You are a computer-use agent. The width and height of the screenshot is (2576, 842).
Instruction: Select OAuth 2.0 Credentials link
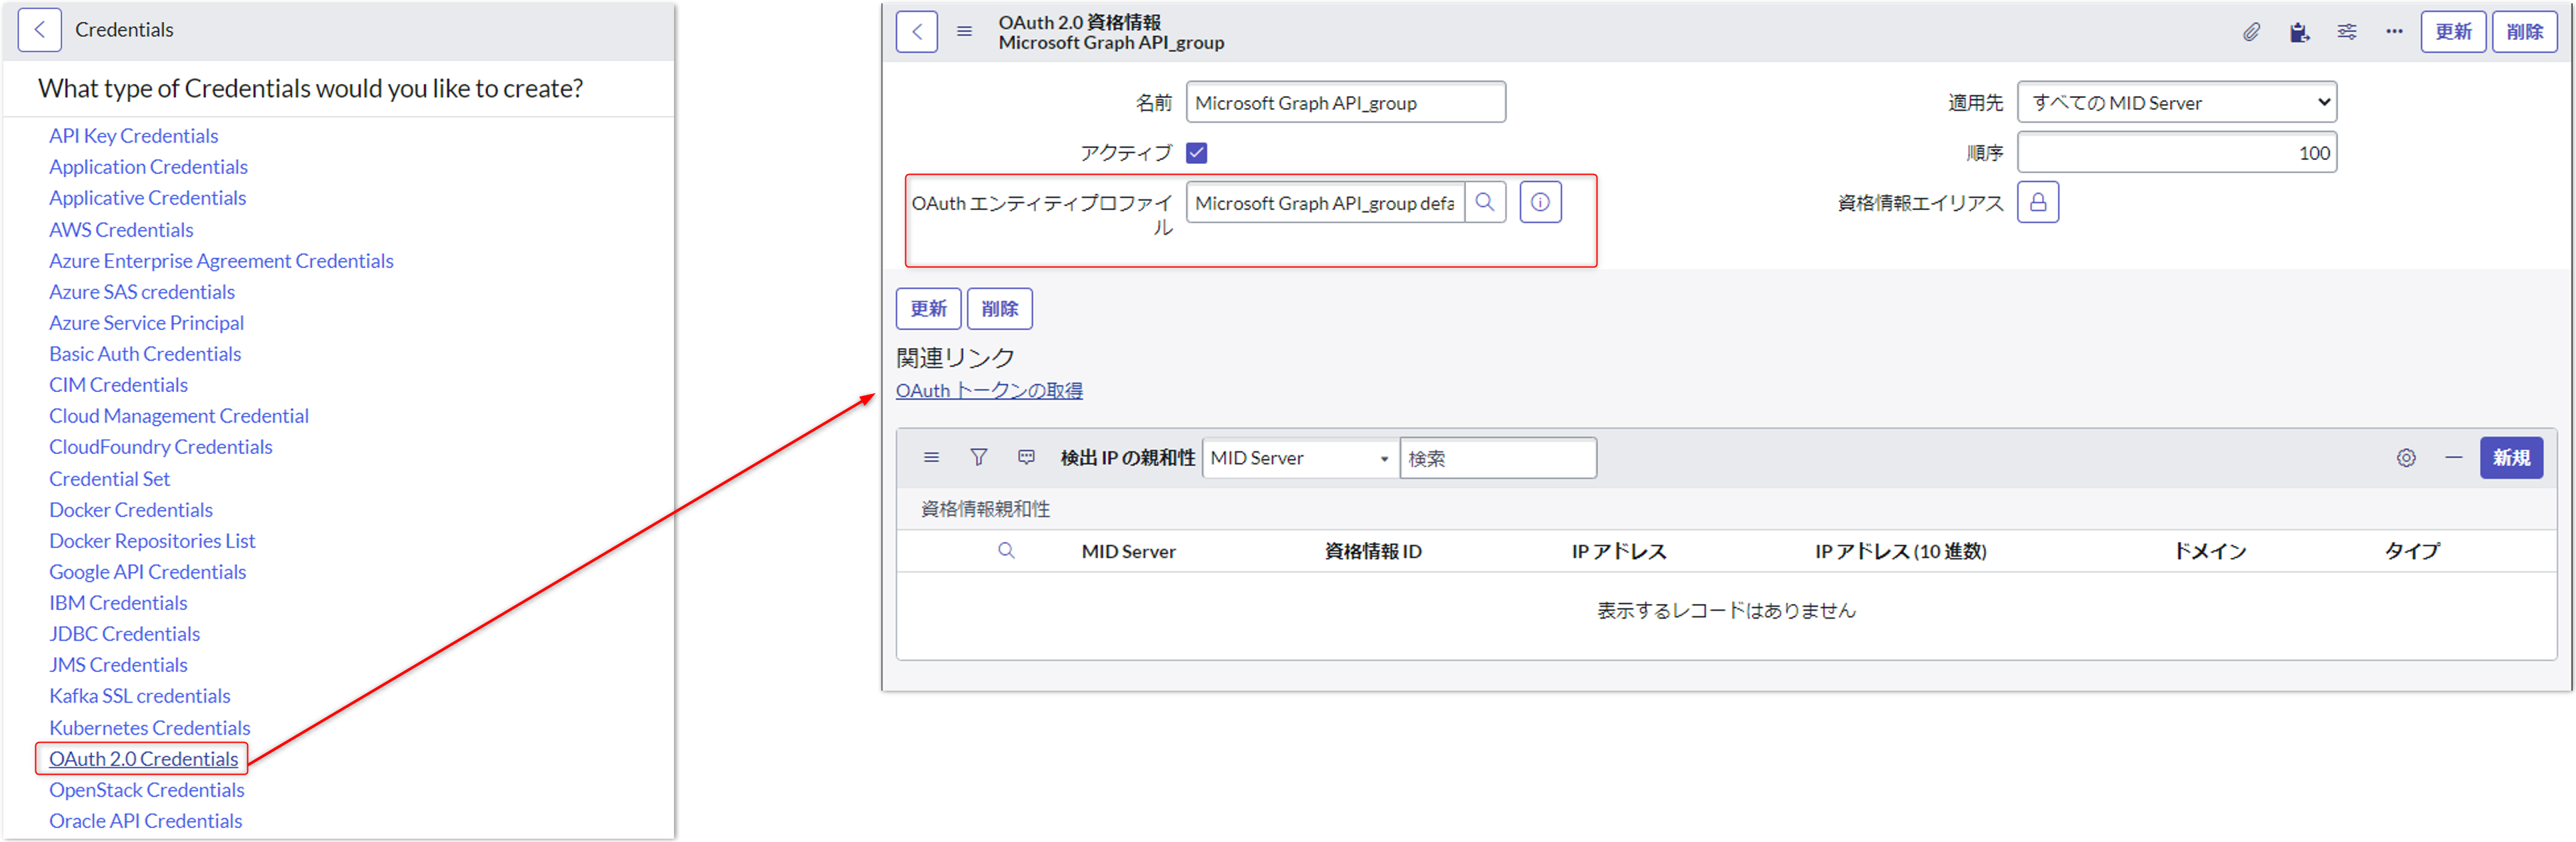(x=143, y=759)
